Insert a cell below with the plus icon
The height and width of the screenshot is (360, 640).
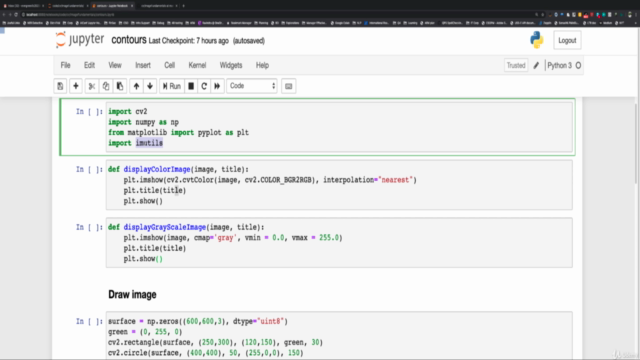point(76,86)
